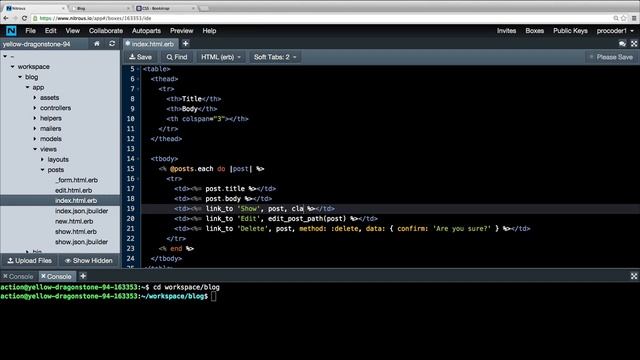Open the Soft Tabs: 2 dropdown
The width and height of the screenshot is (640, 360).
[275, 57]
